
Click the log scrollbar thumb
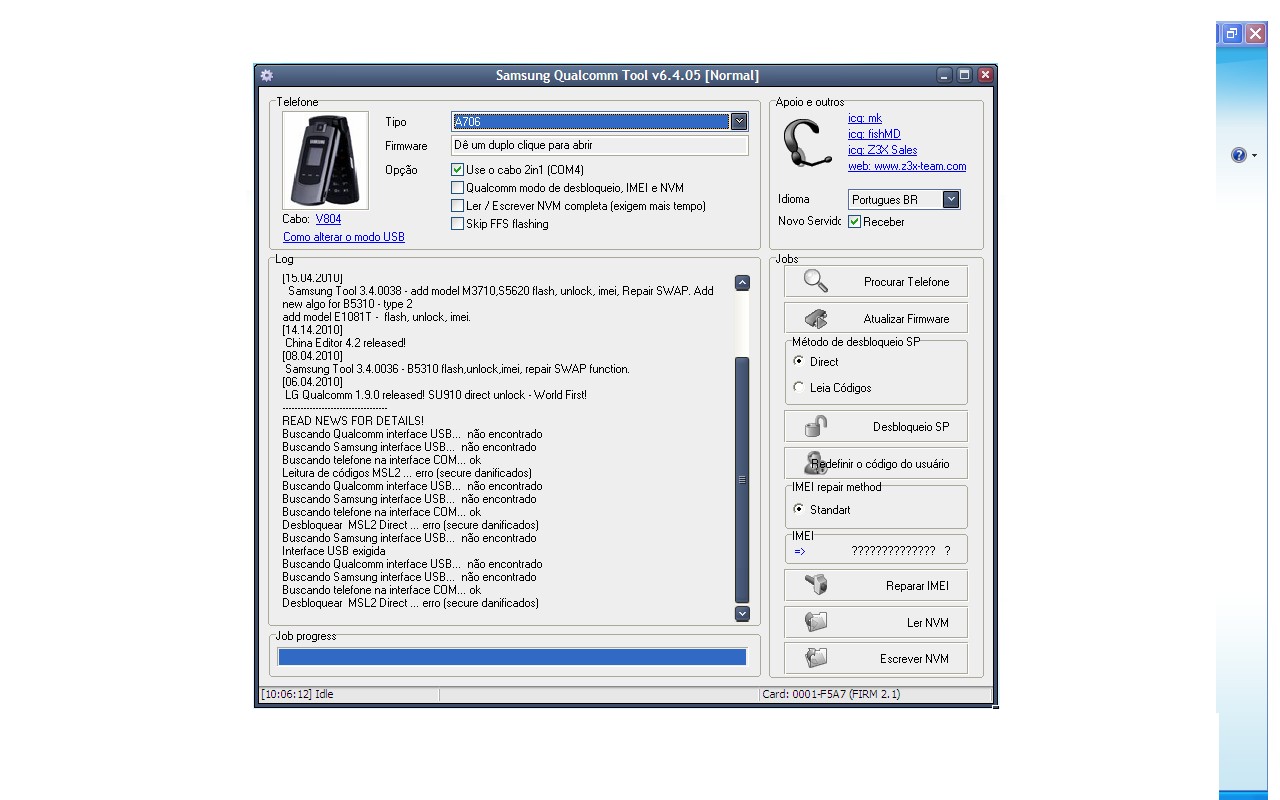[x=742, y=480]
